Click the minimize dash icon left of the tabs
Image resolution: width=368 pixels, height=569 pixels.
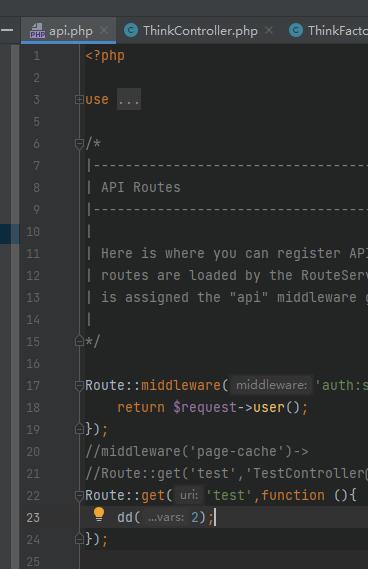coord(7,30)
